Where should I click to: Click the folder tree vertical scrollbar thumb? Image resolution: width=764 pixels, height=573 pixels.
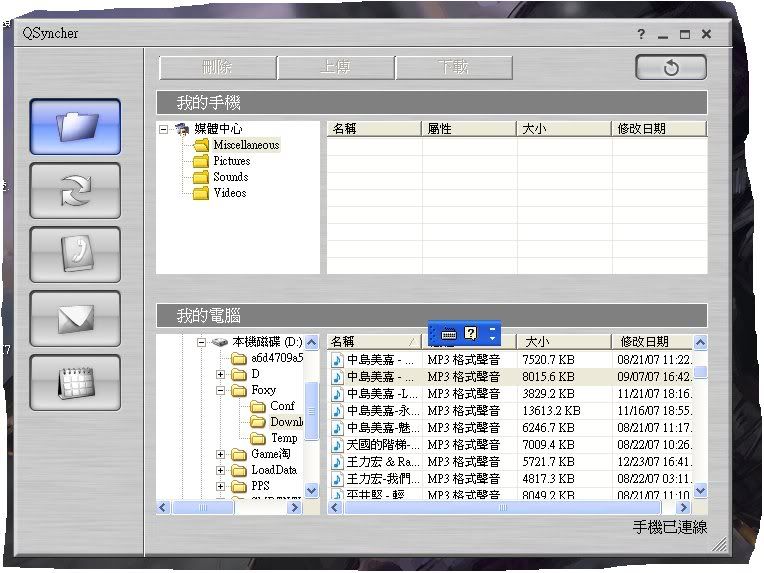pos(312,411)
